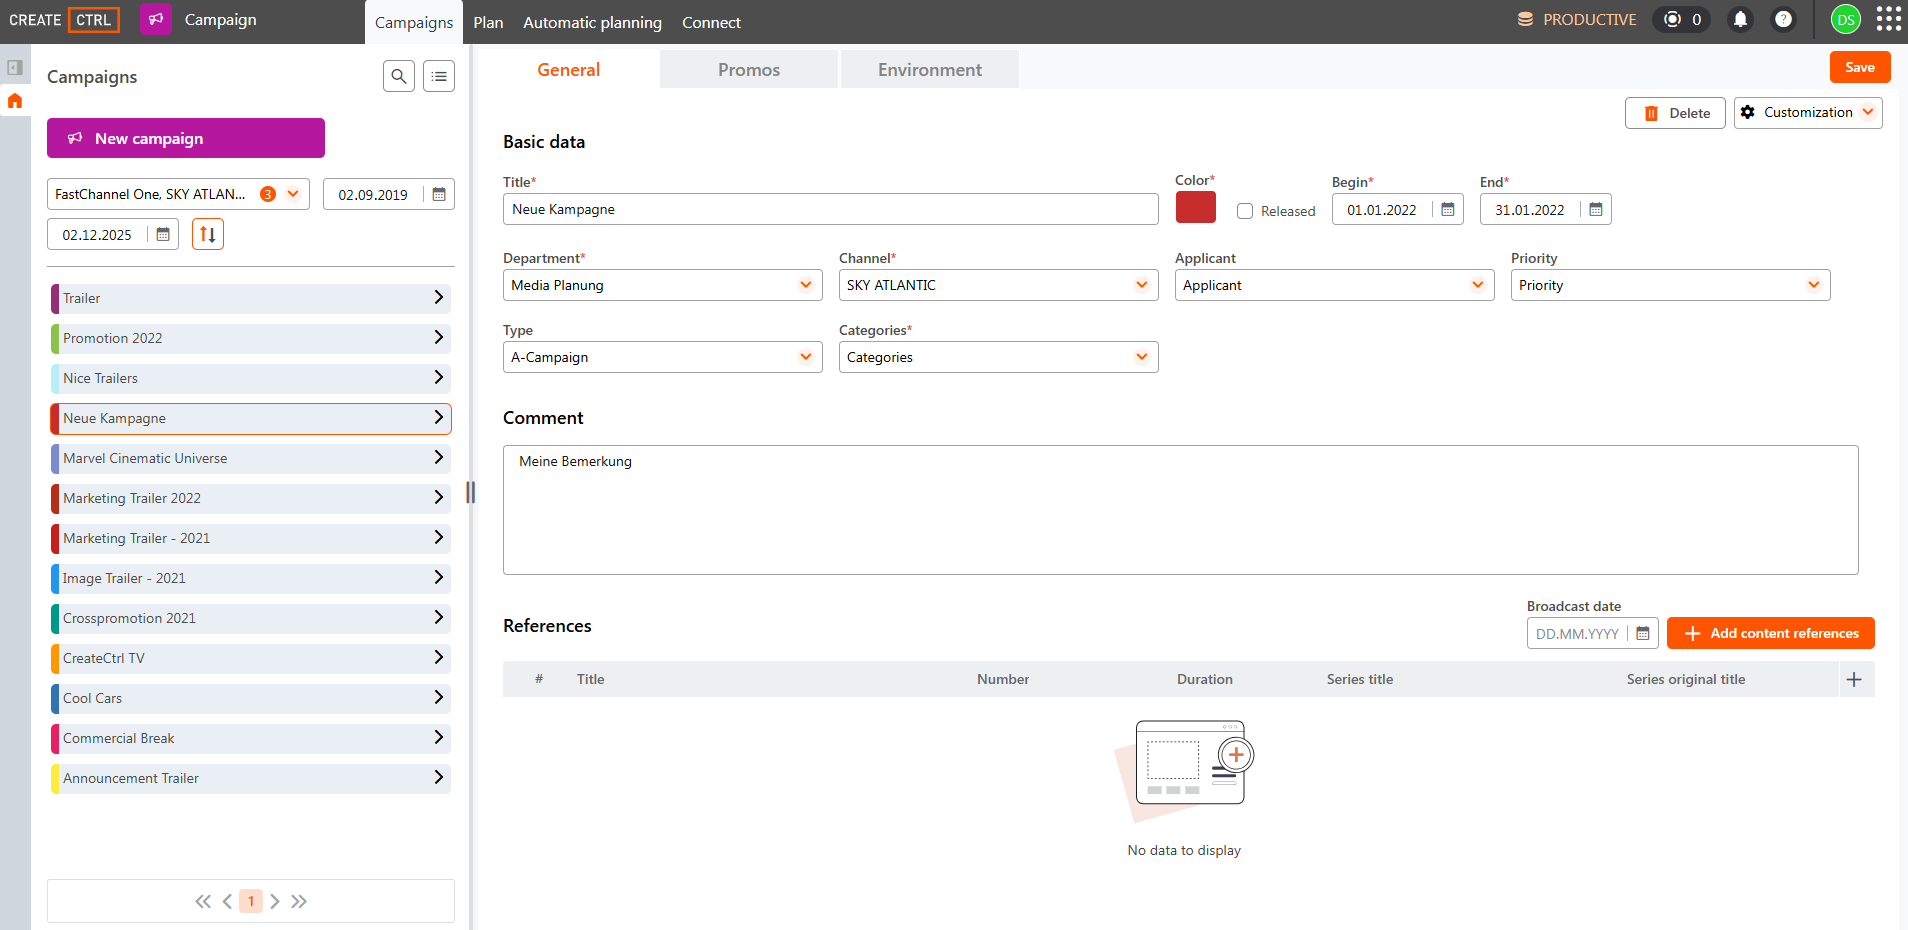Open the Plan top menu
This screenshot has height=930, width=1908.
pyautogui.click(x=488, y=22)
